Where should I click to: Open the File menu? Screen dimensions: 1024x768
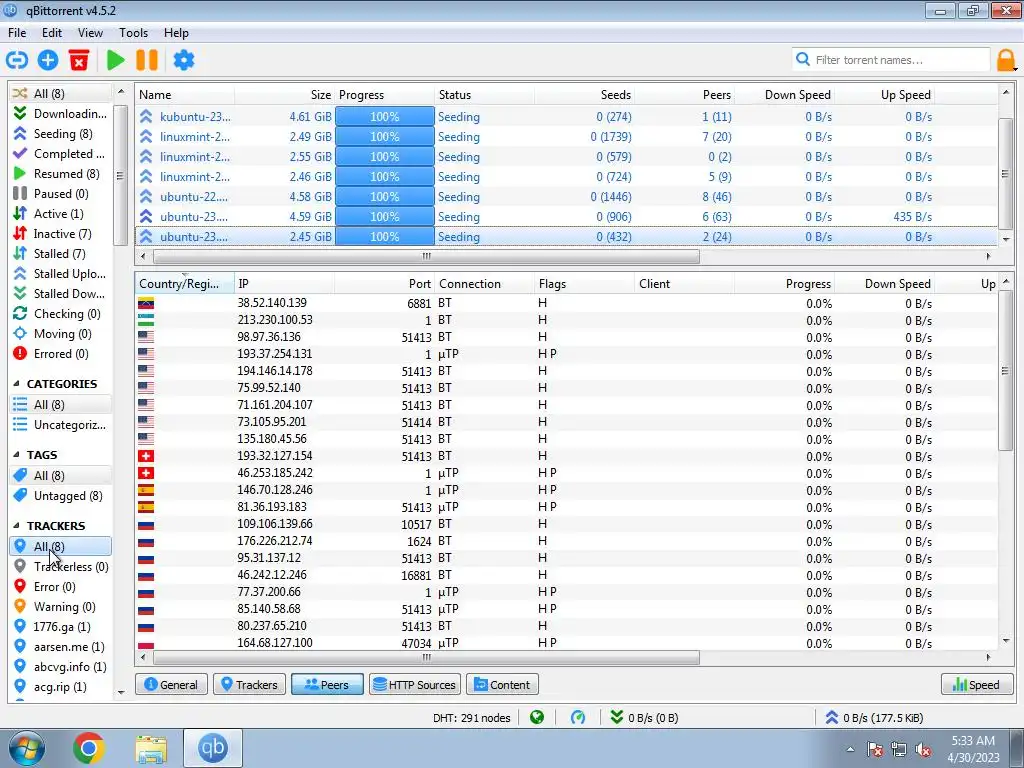(x=17, y=33)
